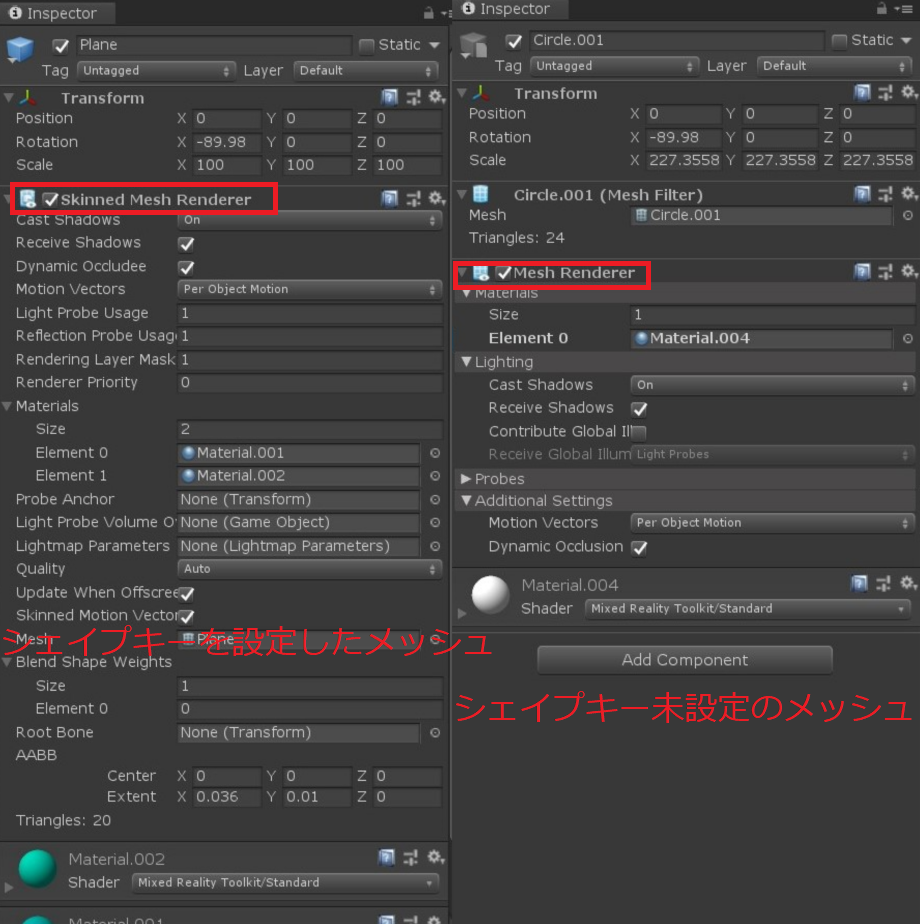This screenshot has width=920, height=924.
Task: Open Motion Vectors dropdown on Plane
Action: [x=309, y=289]
